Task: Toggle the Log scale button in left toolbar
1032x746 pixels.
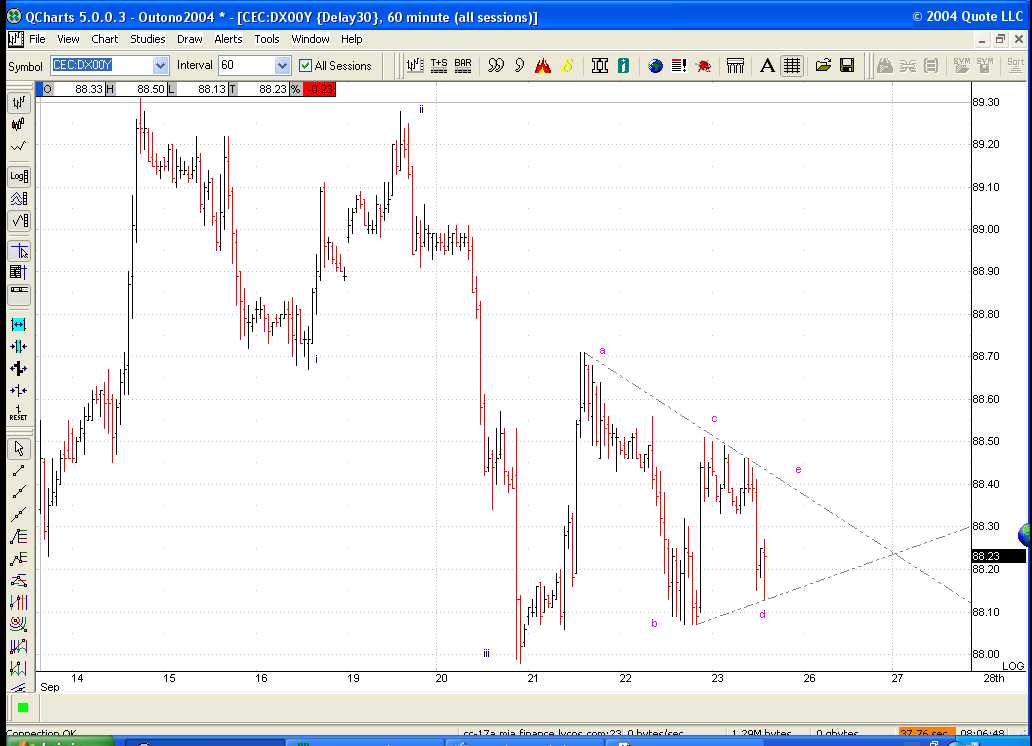Action: (x=18, y=176)
